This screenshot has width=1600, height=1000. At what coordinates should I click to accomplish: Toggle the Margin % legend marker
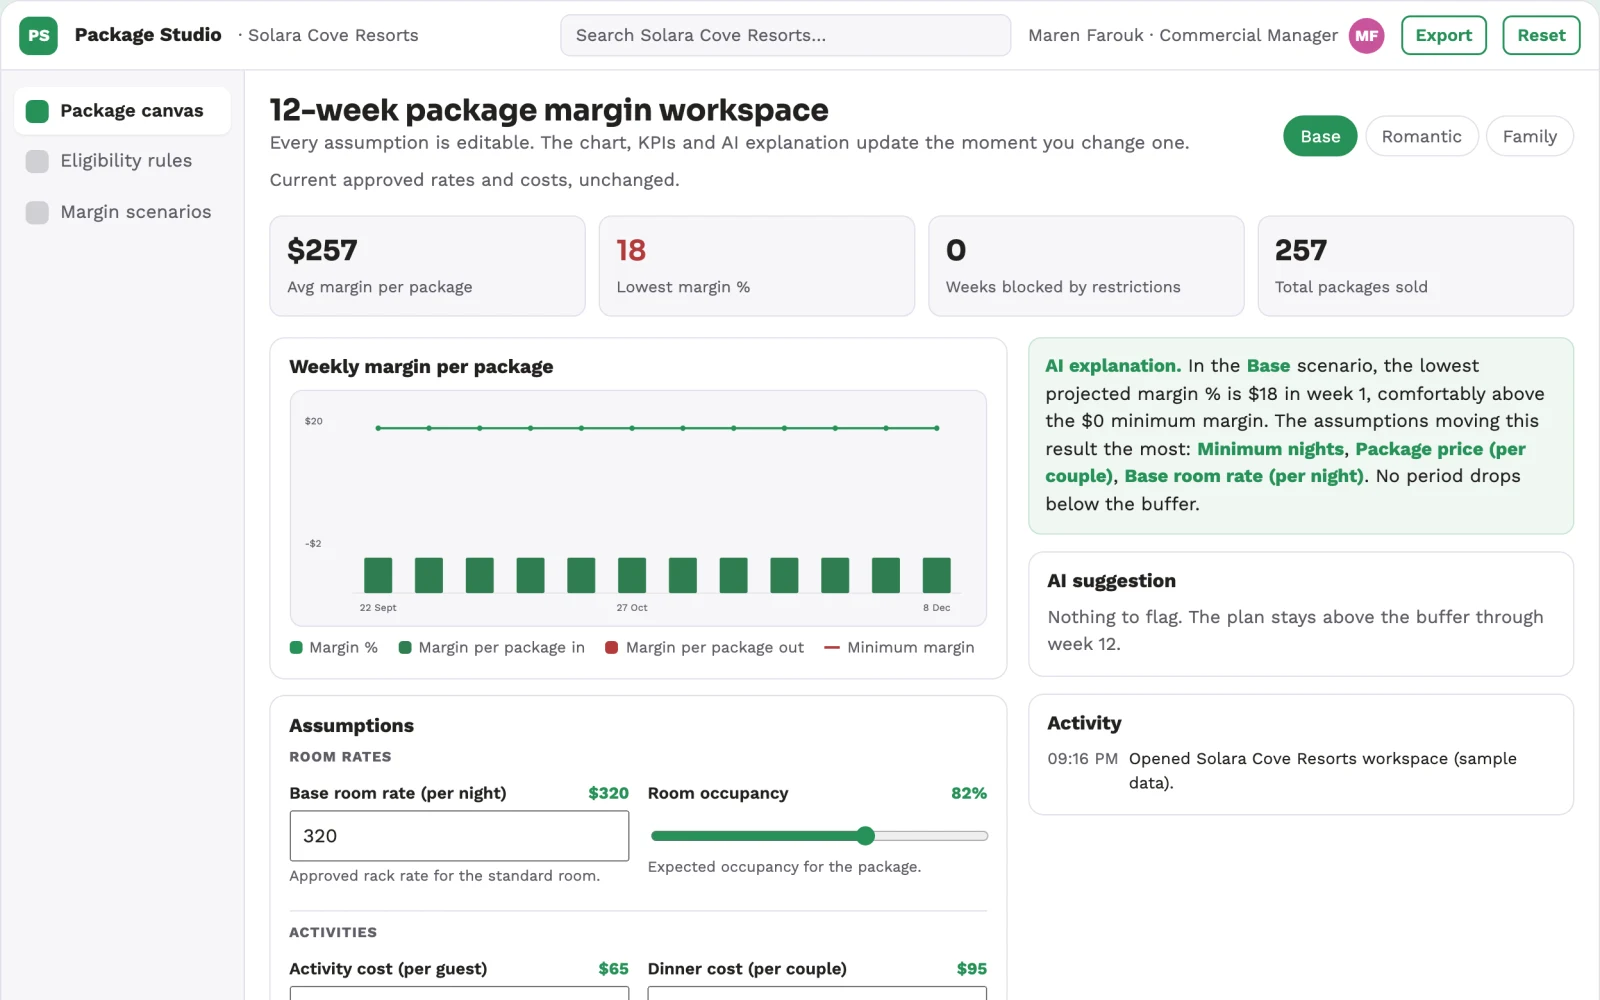click(296, 647)
